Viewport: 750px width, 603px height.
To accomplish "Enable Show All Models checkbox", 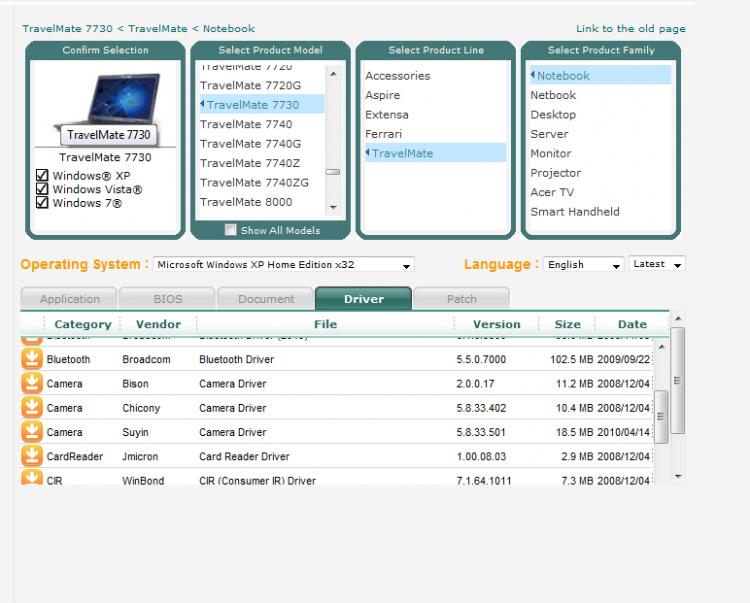I will point(231,230).
